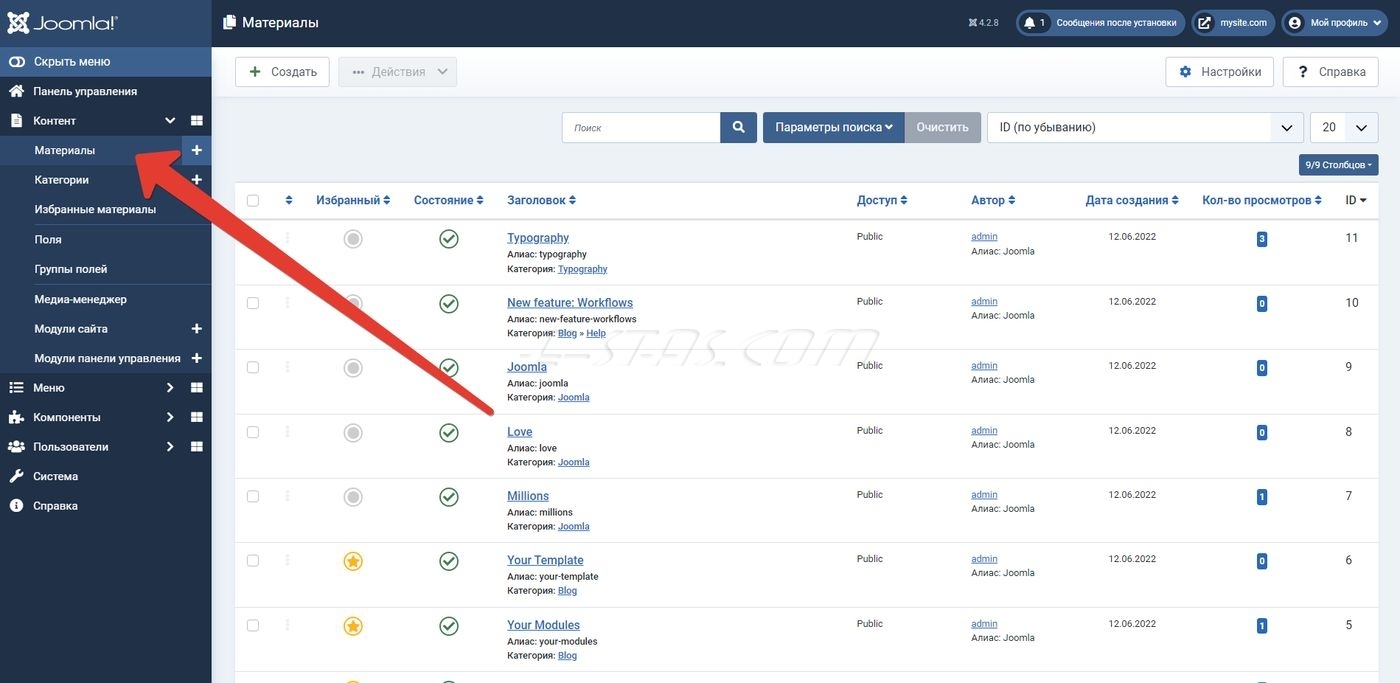Screen dimensions: 1400x683
Task: Check the select-all checkbox in table header
Action: pyautogui.click(x=253, y=201)
